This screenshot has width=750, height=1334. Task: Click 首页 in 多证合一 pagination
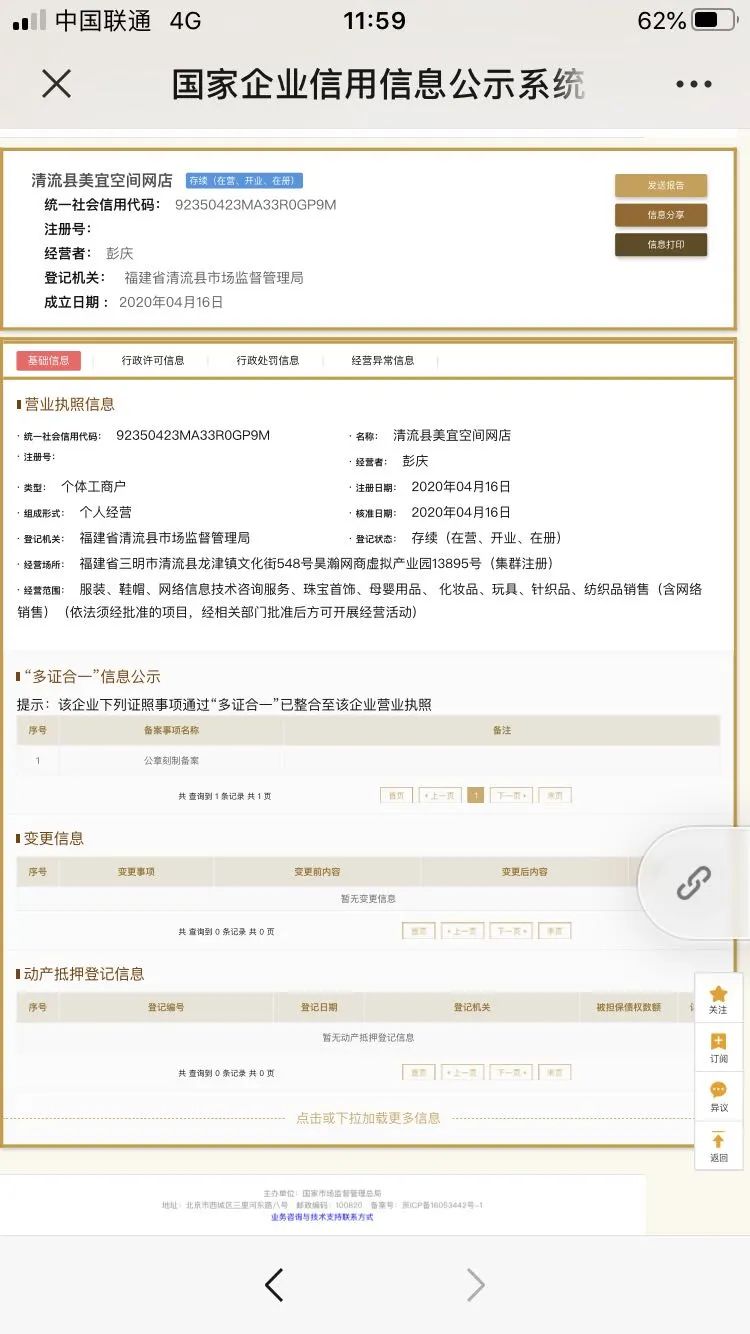(396, 796)
